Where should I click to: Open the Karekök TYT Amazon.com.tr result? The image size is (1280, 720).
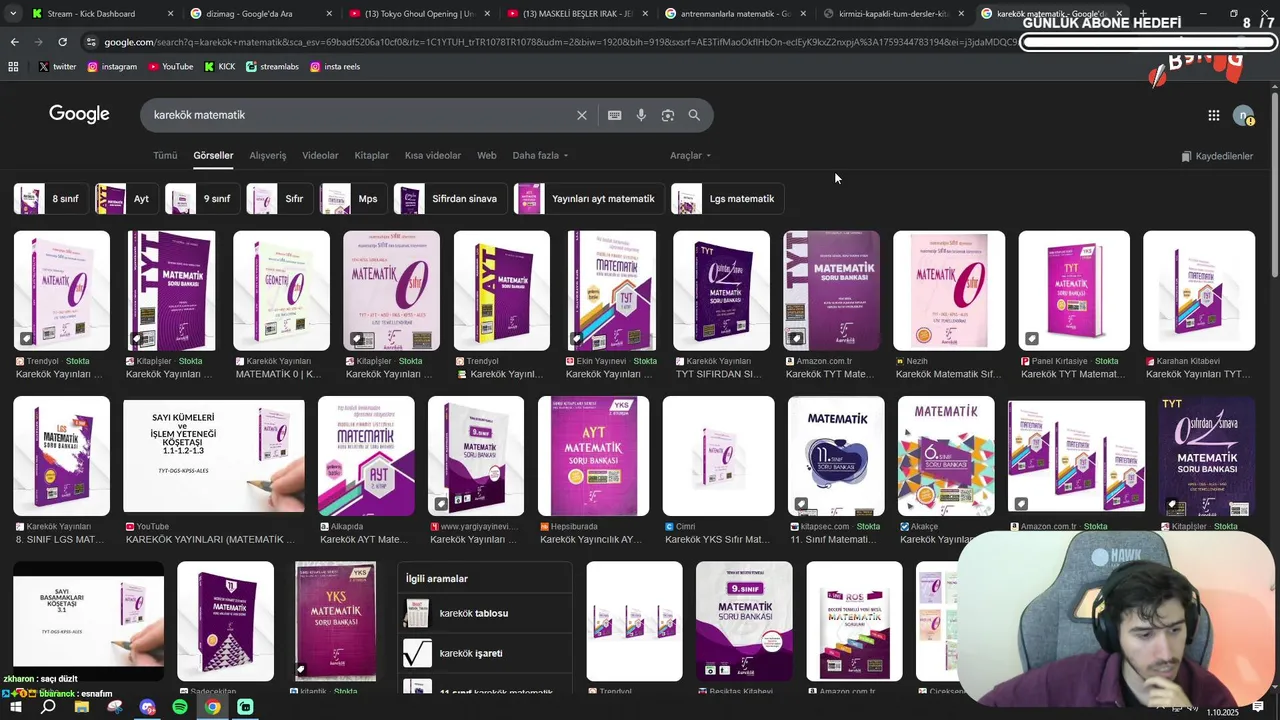(x=831, y=291)
